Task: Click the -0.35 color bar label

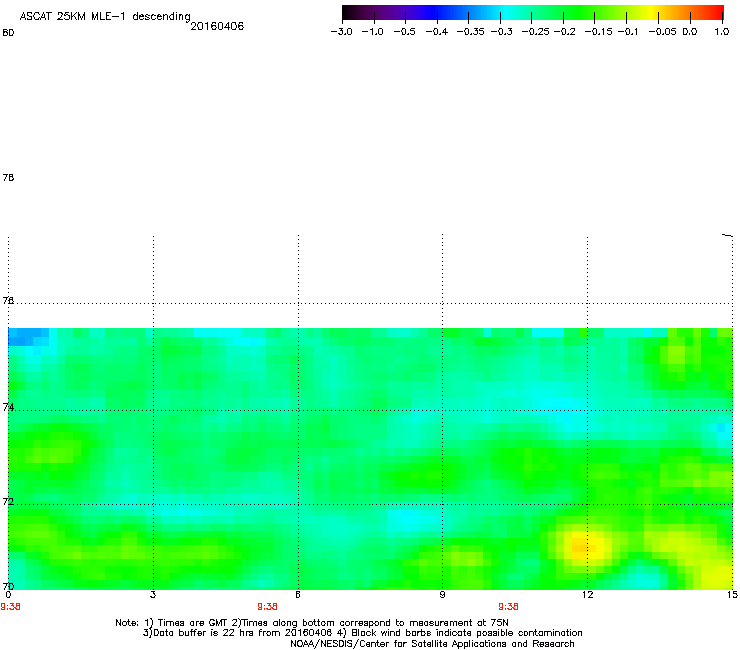Action: pyautogui.click(x=470, y=32)
